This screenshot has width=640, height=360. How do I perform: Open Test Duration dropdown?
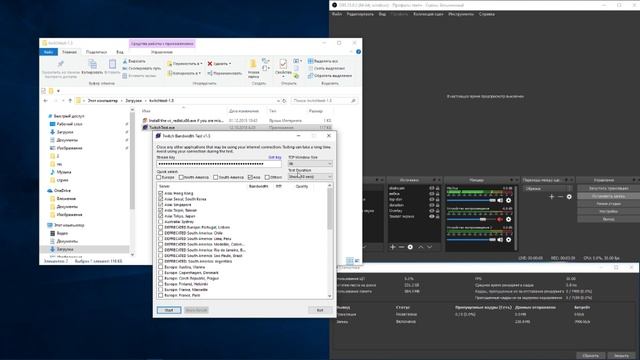310,177
